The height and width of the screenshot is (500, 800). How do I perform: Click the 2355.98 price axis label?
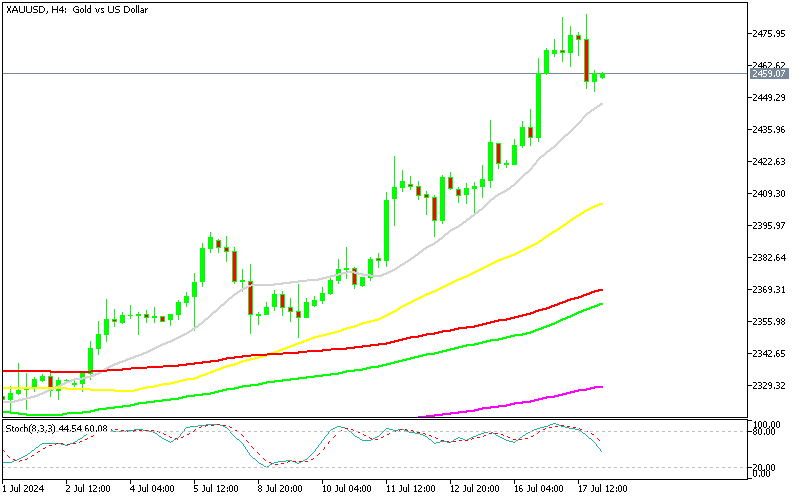click(768, 321)
